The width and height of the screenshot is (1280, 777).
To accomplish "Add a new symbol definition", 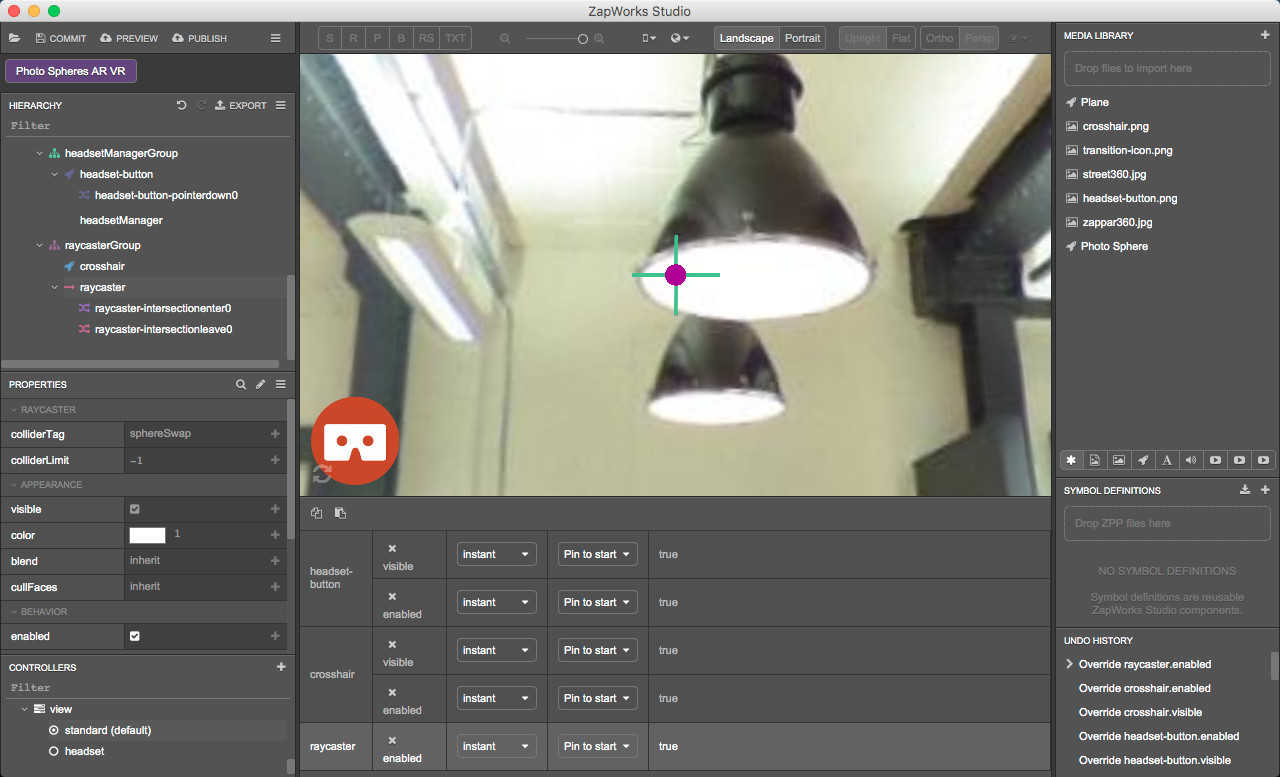I will coord(1265,490).
